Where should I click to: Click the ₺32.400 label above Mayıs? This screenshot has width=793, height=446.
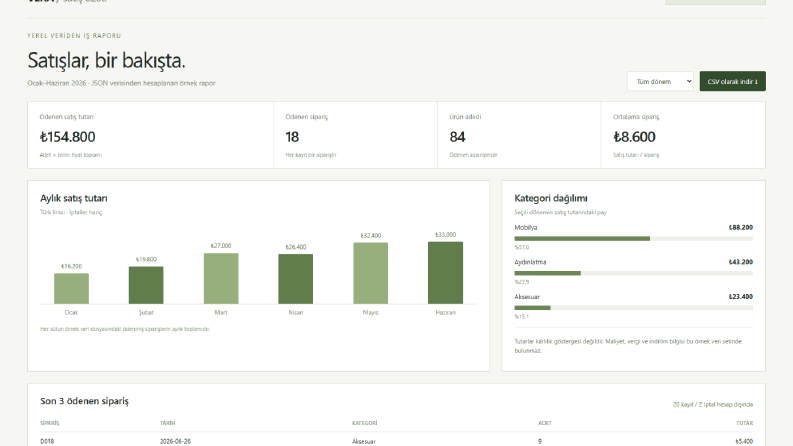tap(371, 236)
